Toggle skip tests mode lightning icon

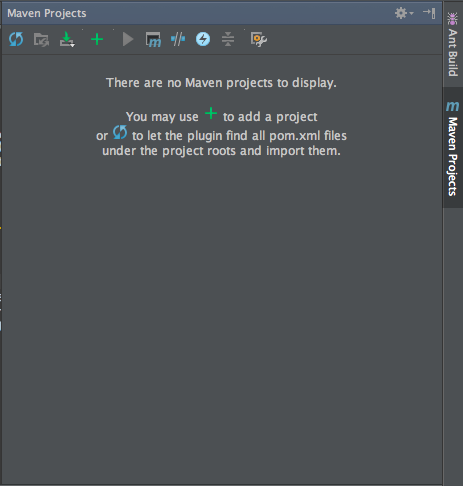tap(203, 39)
